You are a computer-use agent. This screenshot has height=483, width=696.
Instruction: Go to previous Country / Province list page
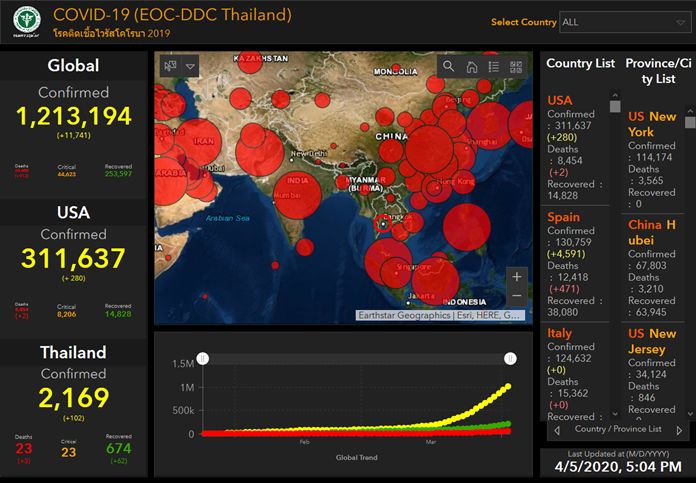[556, 430]
